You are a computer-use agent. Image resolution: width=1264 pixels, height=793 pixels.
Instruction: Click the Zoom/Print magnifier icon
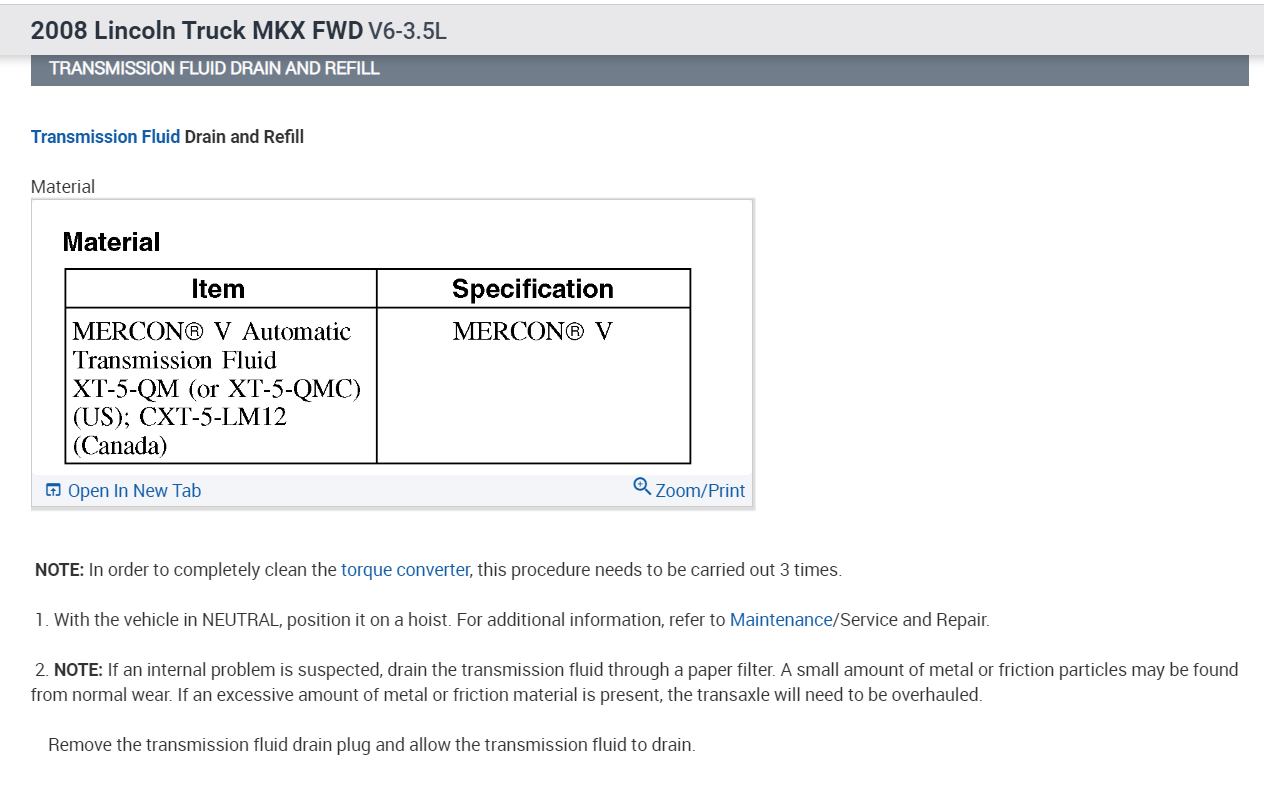pos(642,486)
